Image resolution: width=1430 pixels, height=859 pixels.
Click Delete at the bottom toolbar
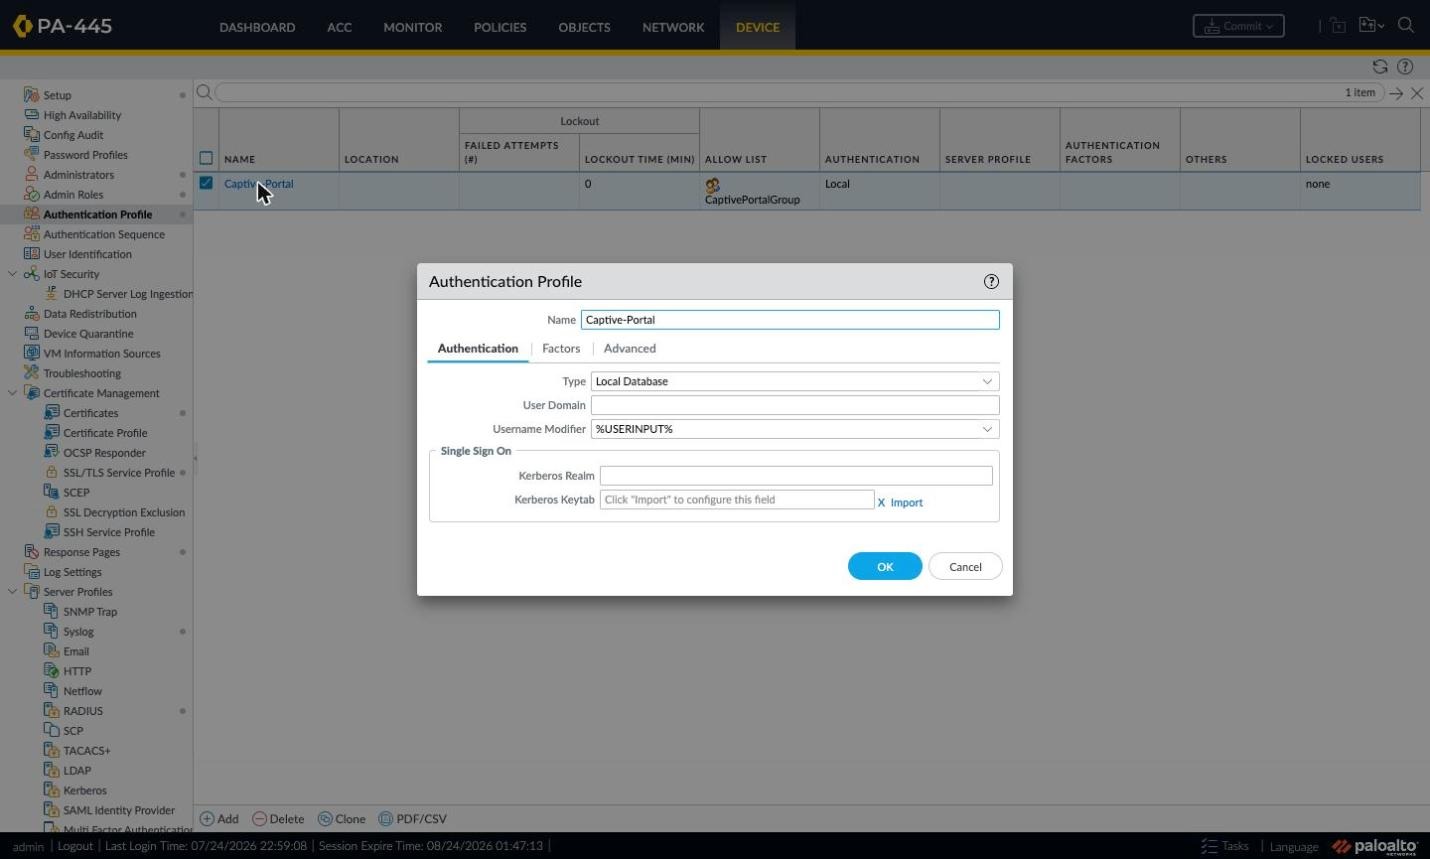pyautogui.click(x=278, y=819)
